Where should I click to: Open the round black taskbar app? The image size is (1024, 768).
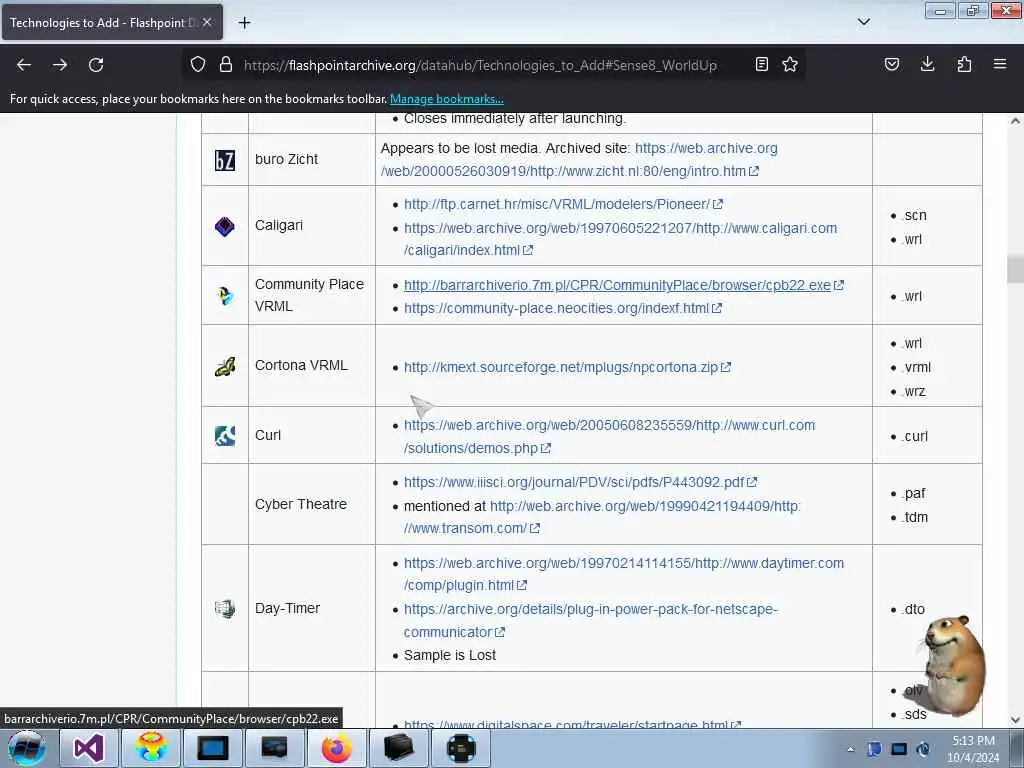(460, 748)
